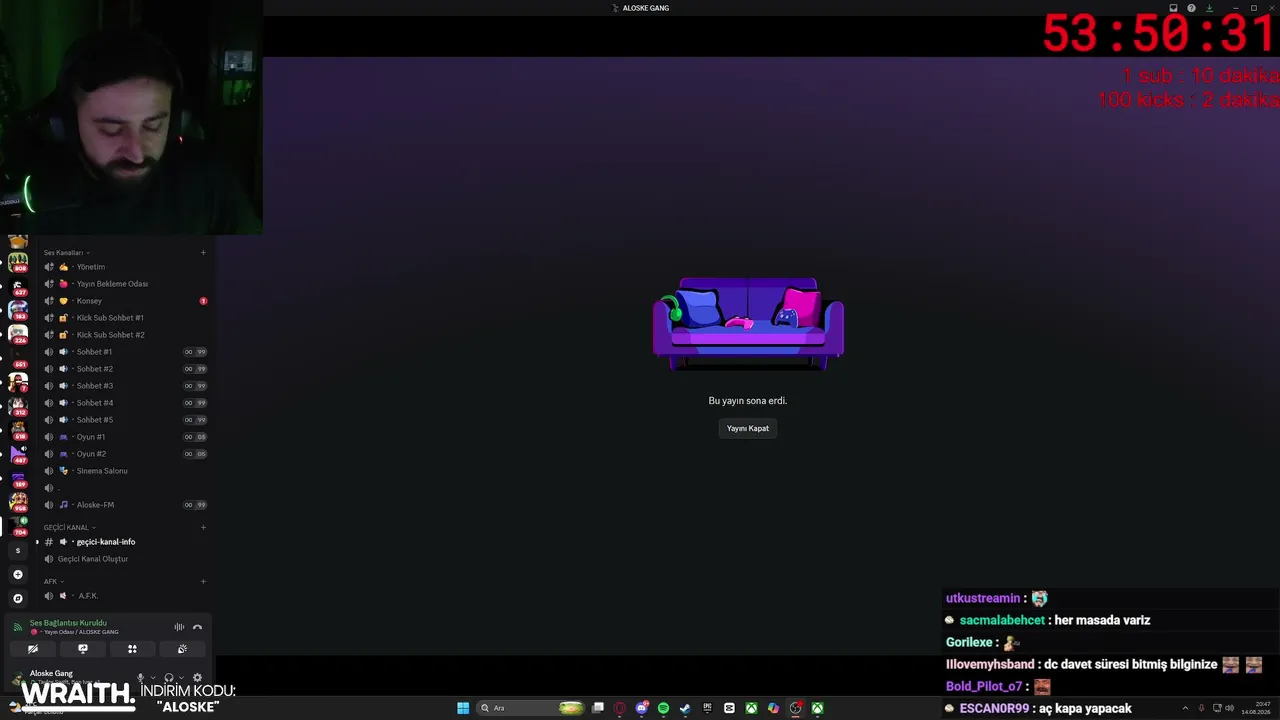Open Opera GX from the taskbar
1280x720 pixels.
tap(620, 708)
